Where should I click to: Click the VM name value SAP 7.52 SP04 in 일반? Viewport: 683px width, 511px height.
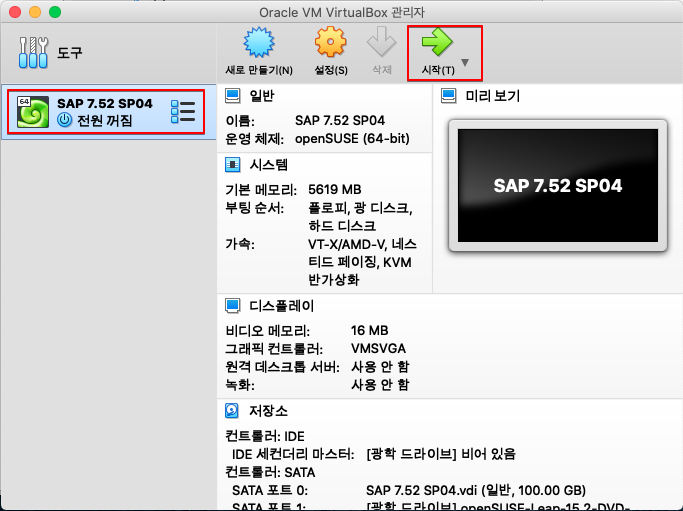click(x=340, y=120)
